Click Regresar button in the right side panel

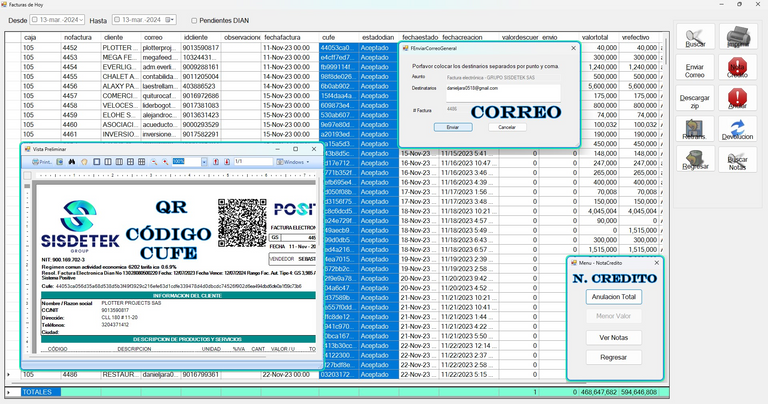click(x=695, y=160)
